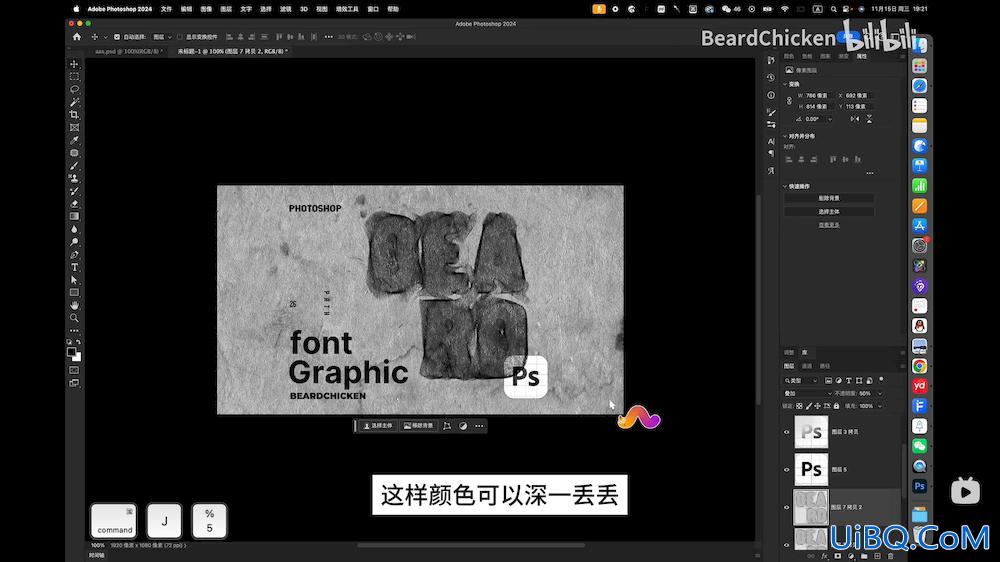This screenshot has width=1000, height=562.
Task: Collapse the 对齐并分布 section
Action: click(784, 136)
